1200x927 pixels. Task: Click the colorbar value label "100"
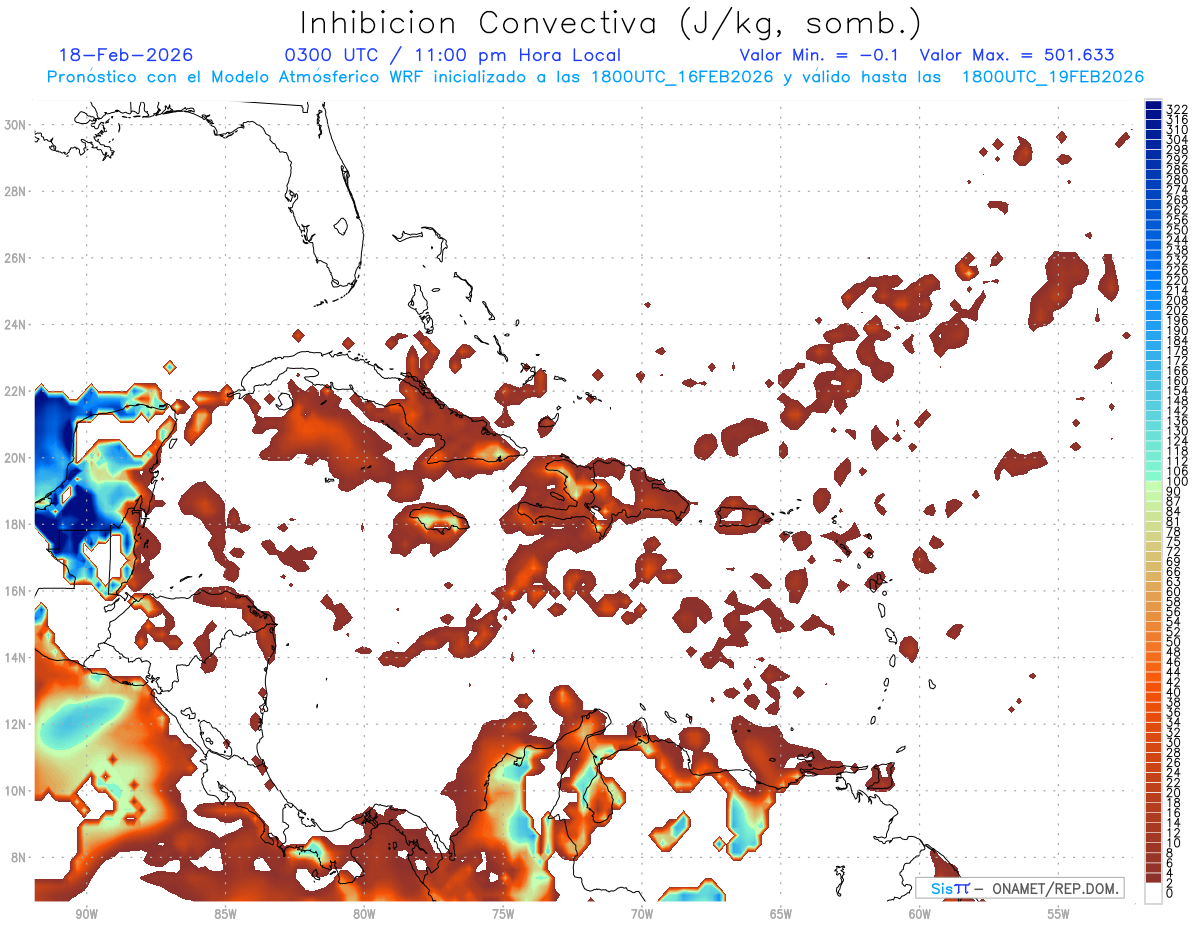click(1177, 481)
